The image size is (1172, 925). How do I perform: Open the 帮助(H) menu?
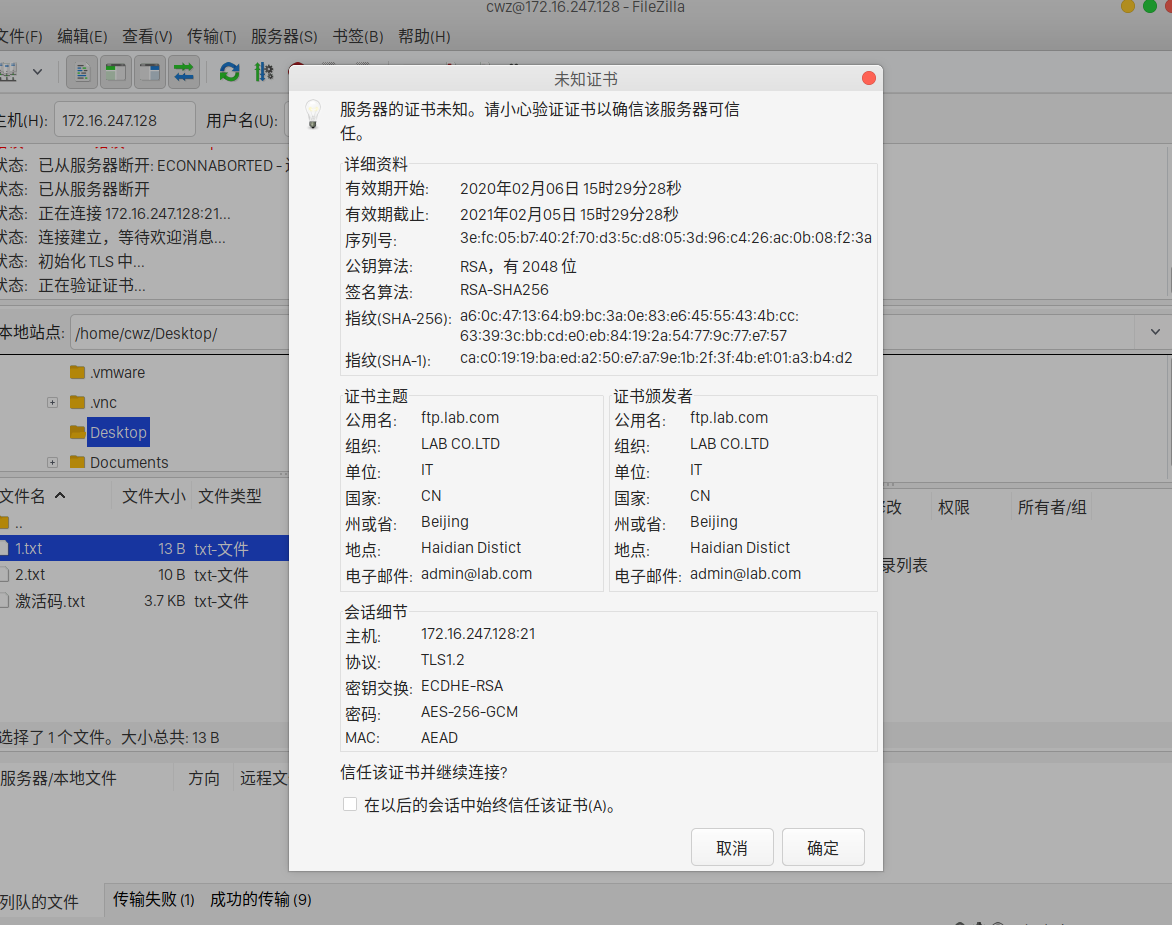(424, 37)
